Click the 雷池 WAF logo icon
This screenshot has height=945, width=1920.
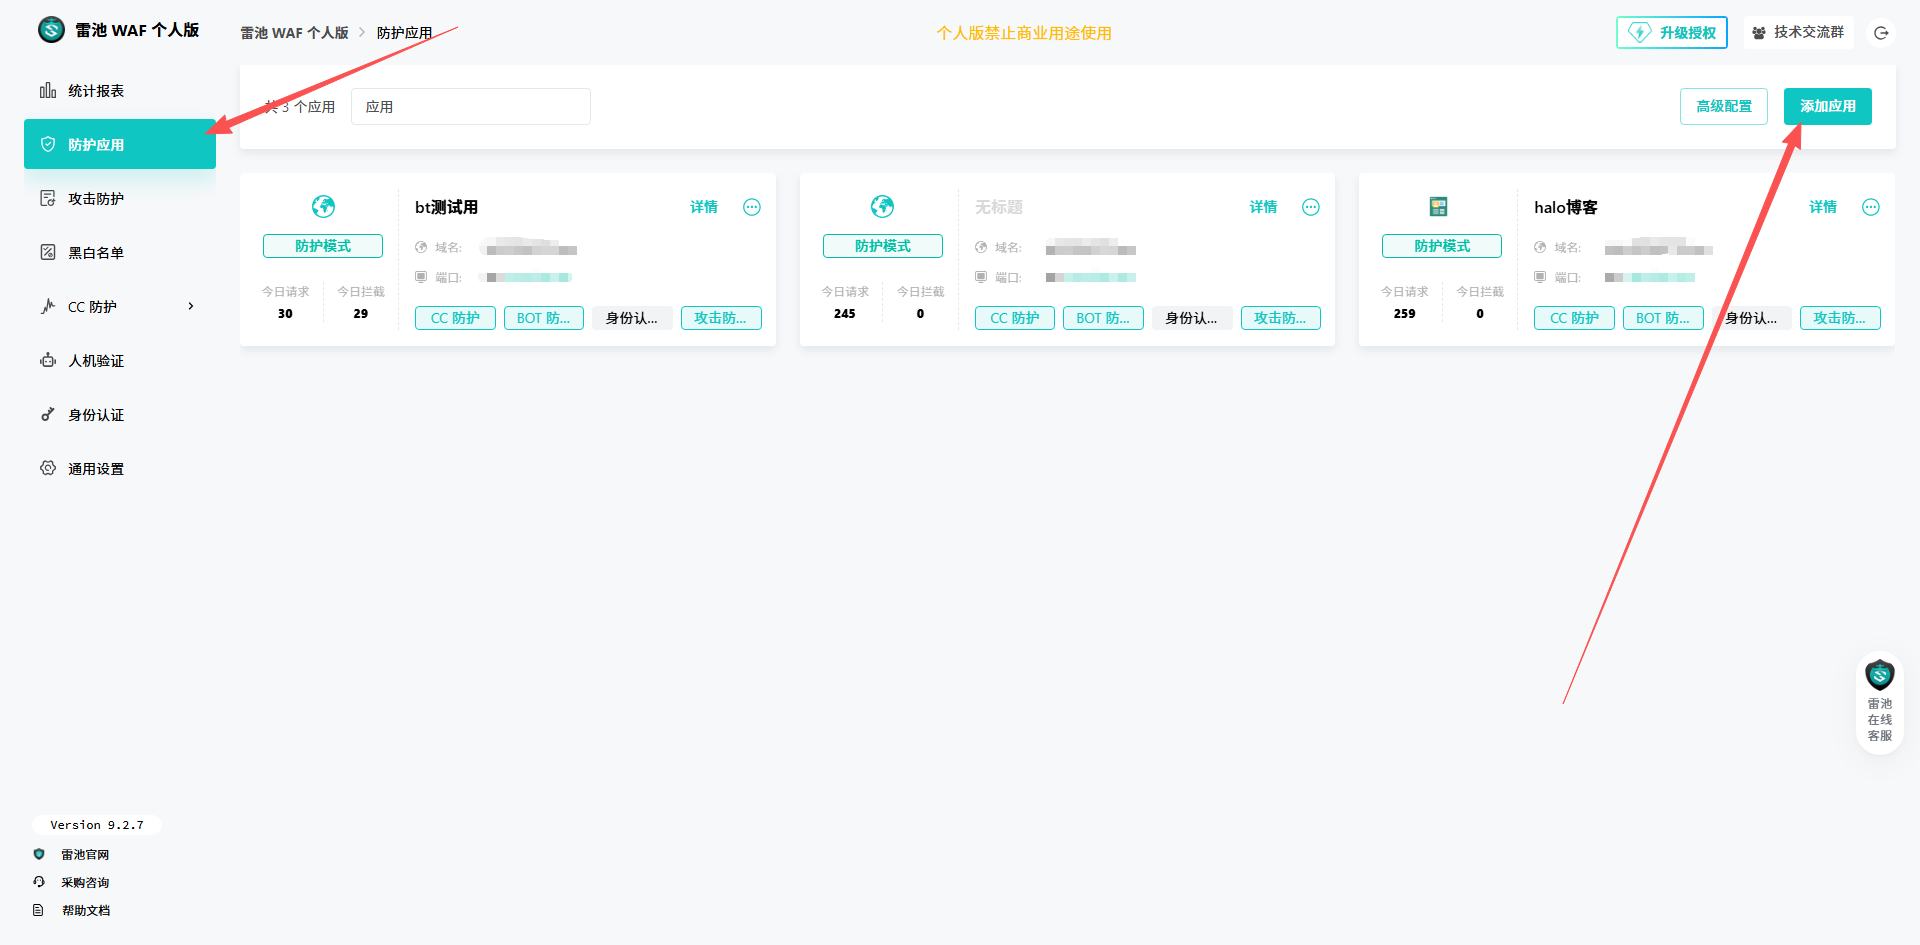click(51, 30)
